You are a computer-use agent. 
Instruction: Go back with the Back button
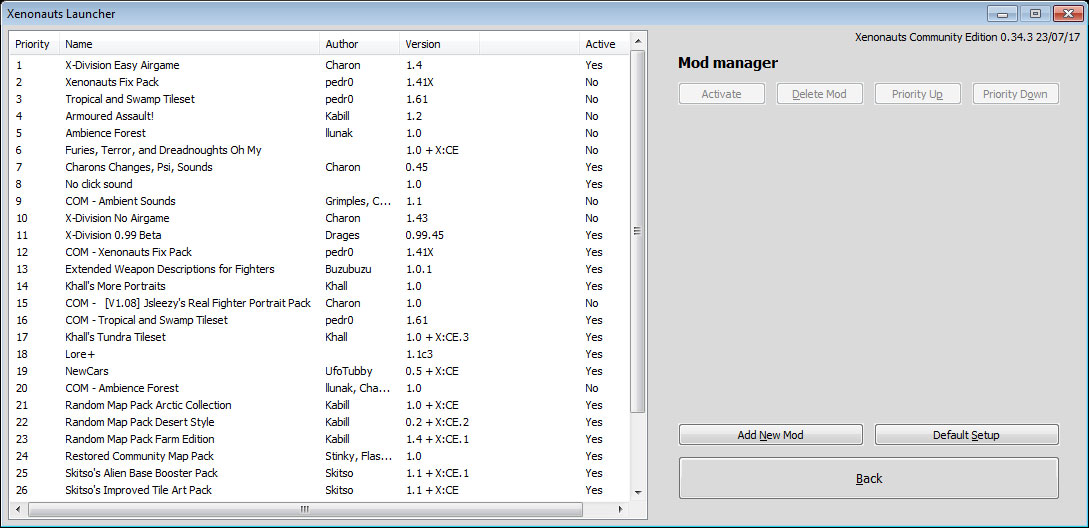[x=868, y=478]
